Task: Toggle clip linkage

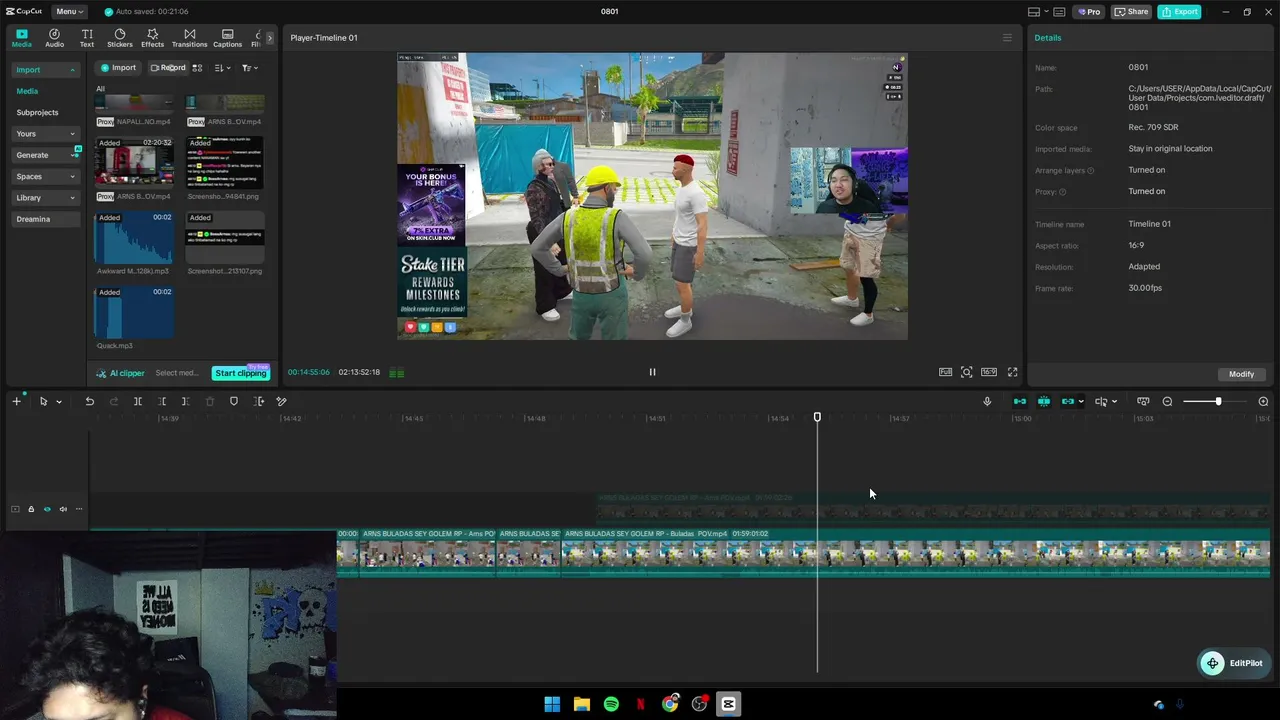Action: click(x=1068, y=401)
